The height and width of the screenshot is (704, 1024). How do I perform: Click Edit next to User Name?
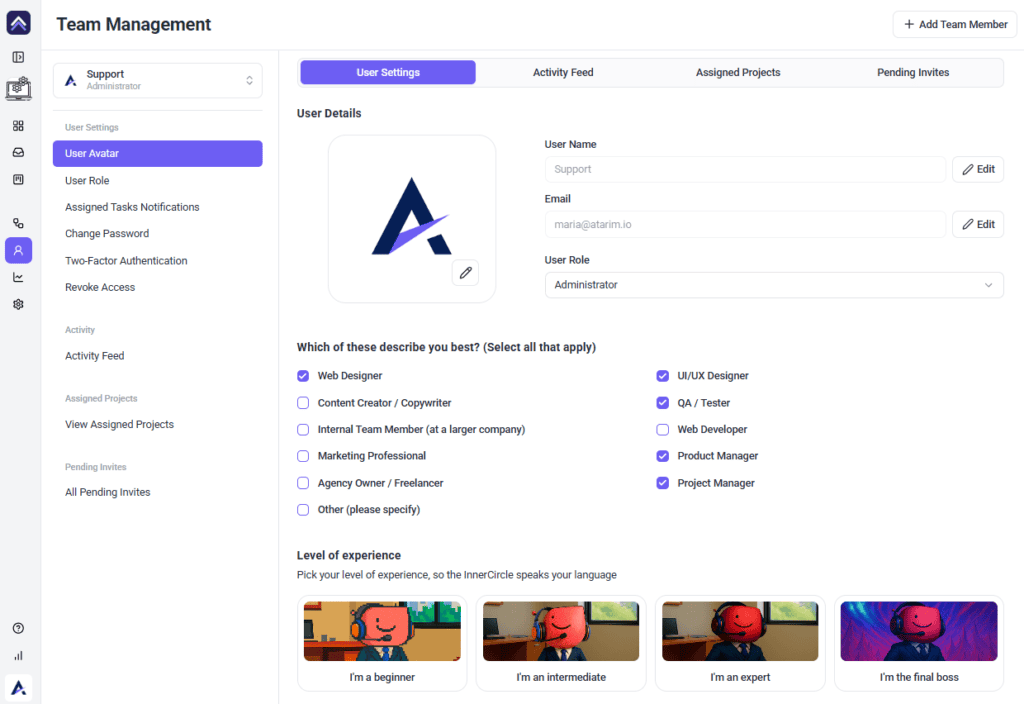(x=978, y=169)
